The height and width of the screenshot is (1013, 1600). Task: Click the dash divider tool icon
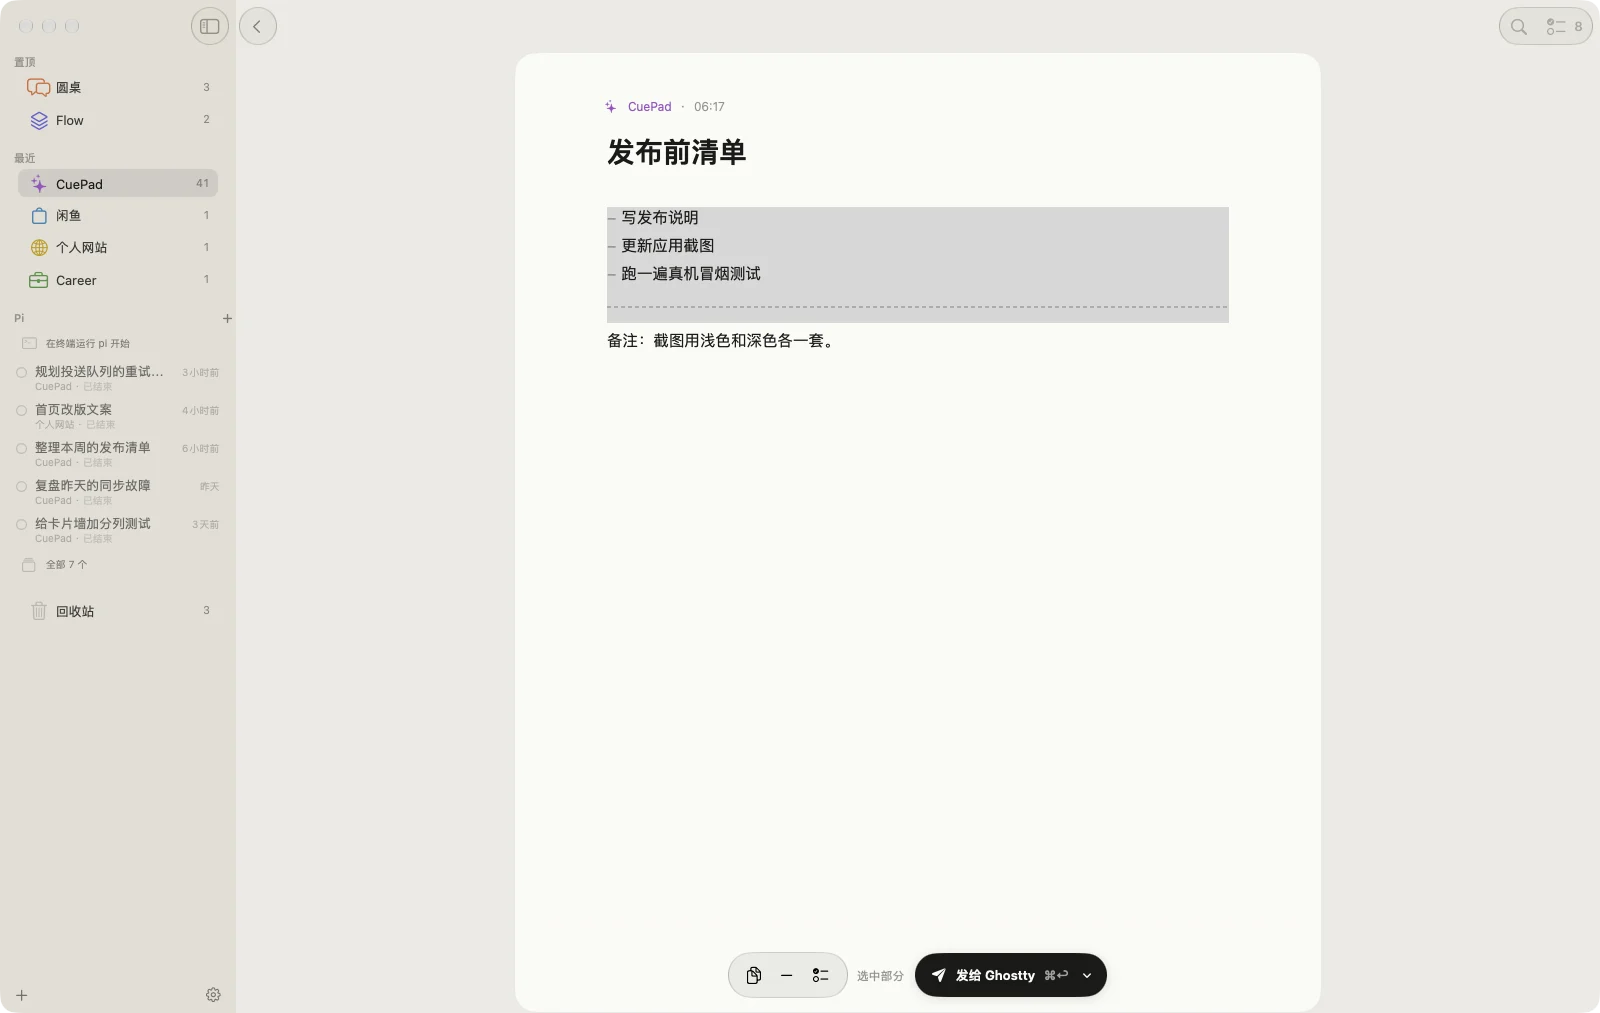pos(787,975)
